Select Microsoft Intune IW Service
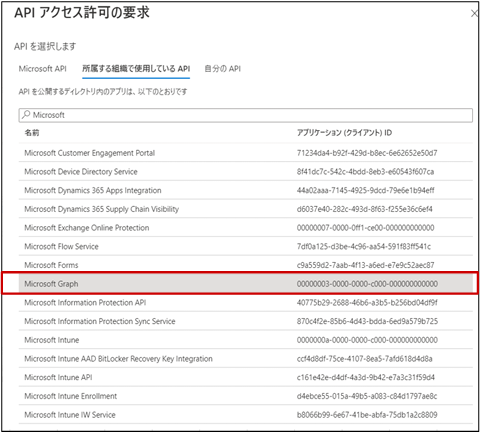The image size is (480, 433). coord(246,415)
